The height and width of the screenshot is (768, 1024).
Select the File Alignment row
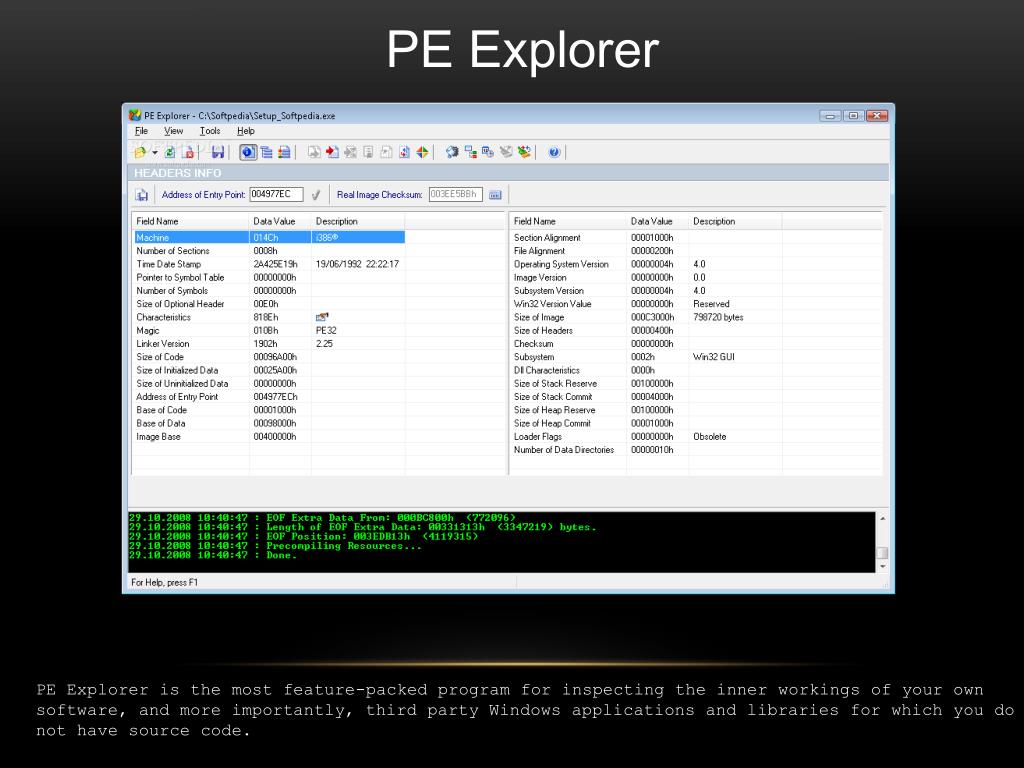647,251
